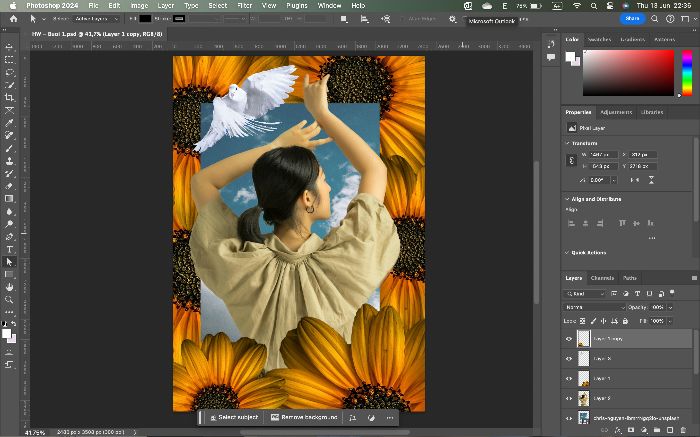The width and height of the screenshot is (700, 437).
Task: Switch to the Swatches tab
Action: pyautogui.click(x=599, y=39)
